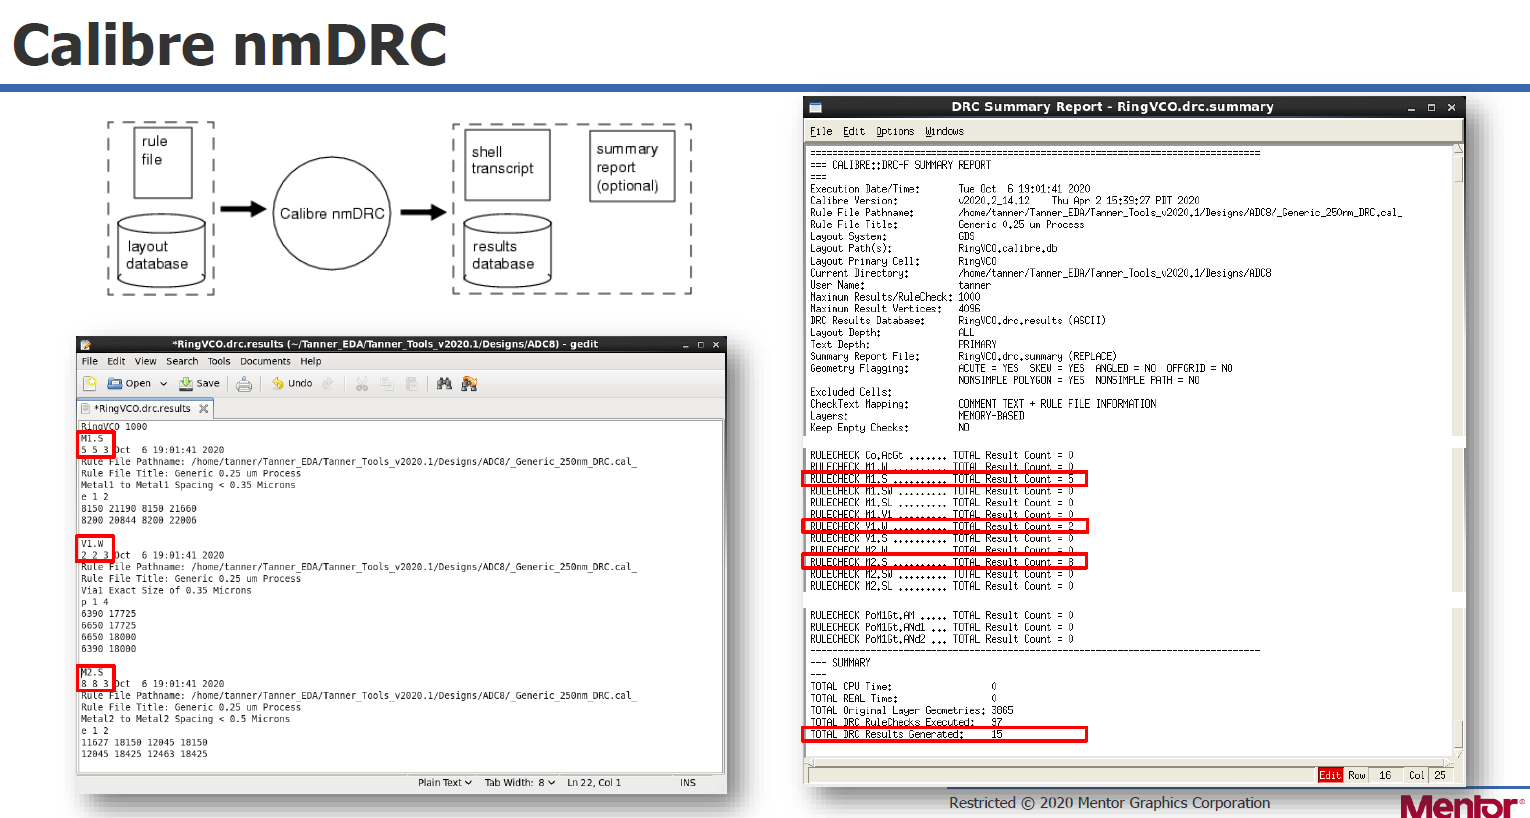Open Windows menu in DRC Summary Report

click(944, 131)
